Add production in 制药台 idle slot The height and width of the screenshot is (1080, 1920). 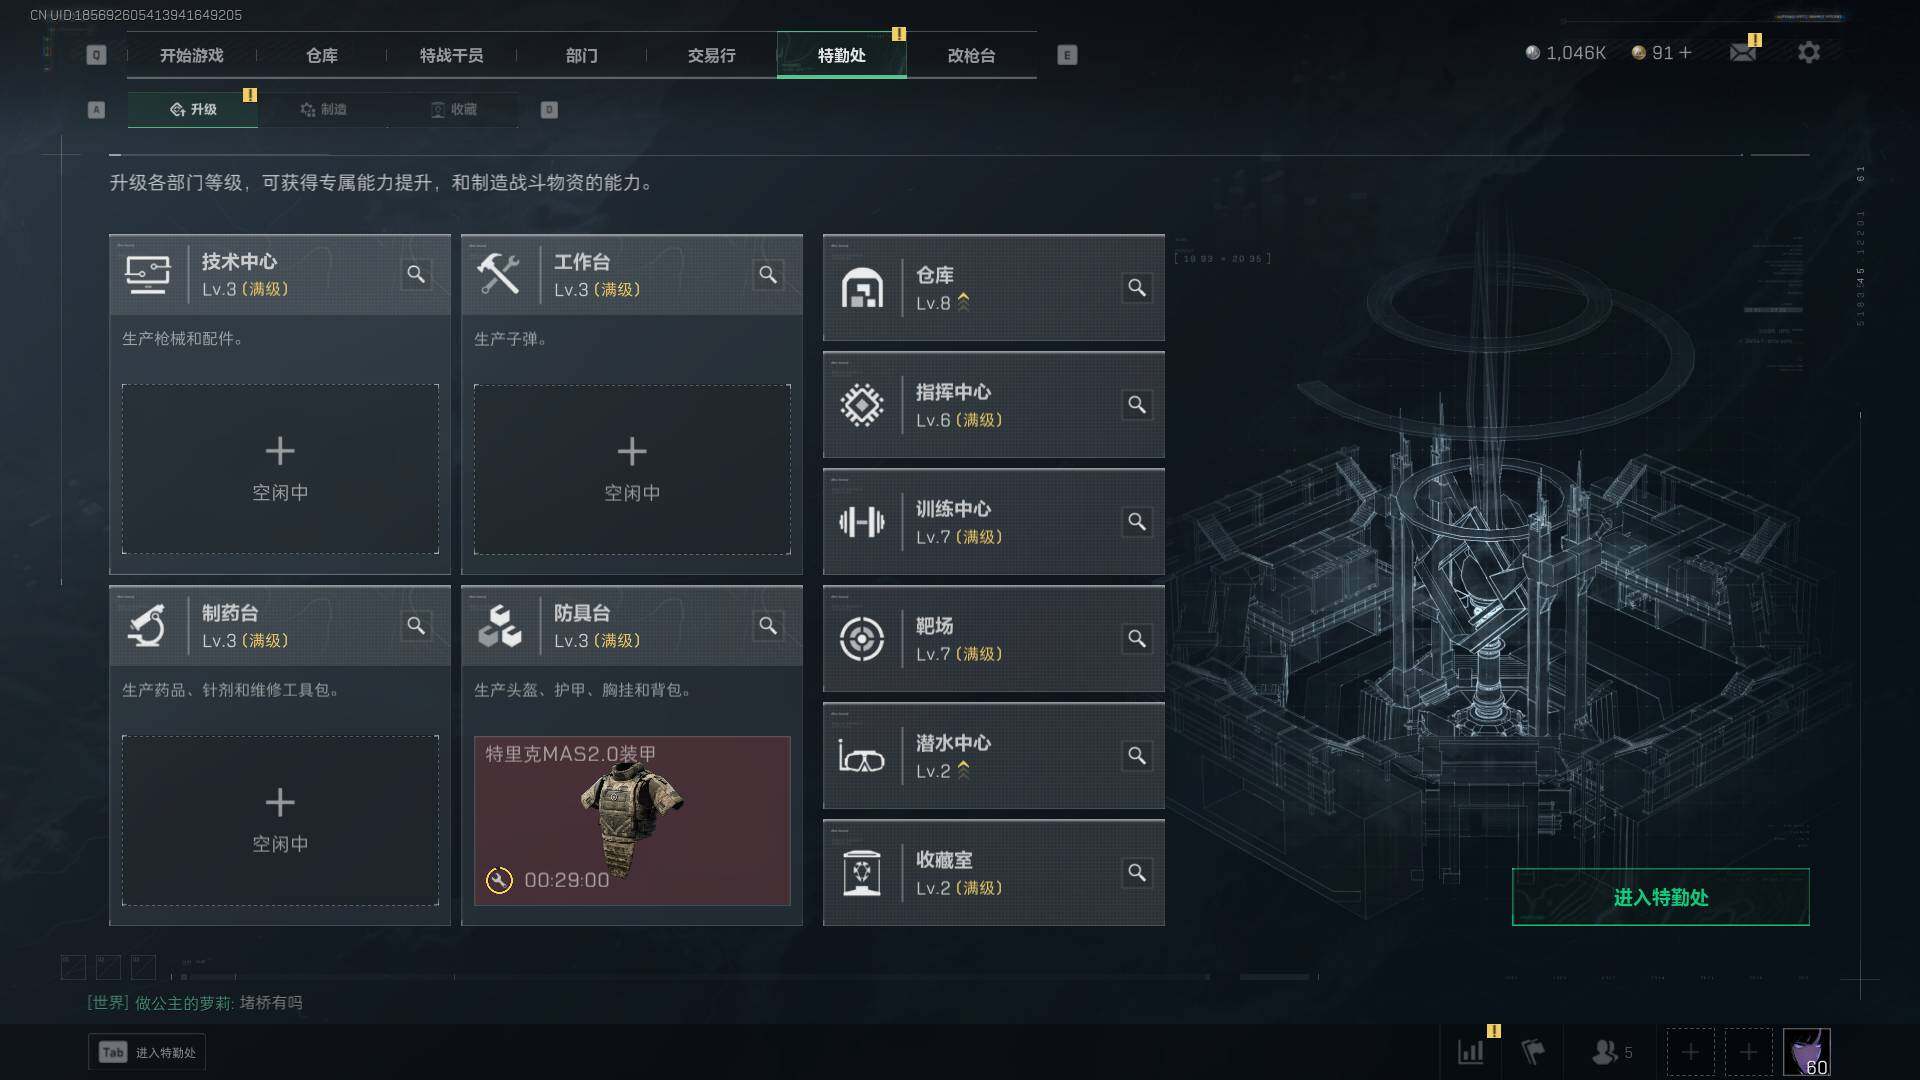280,820
